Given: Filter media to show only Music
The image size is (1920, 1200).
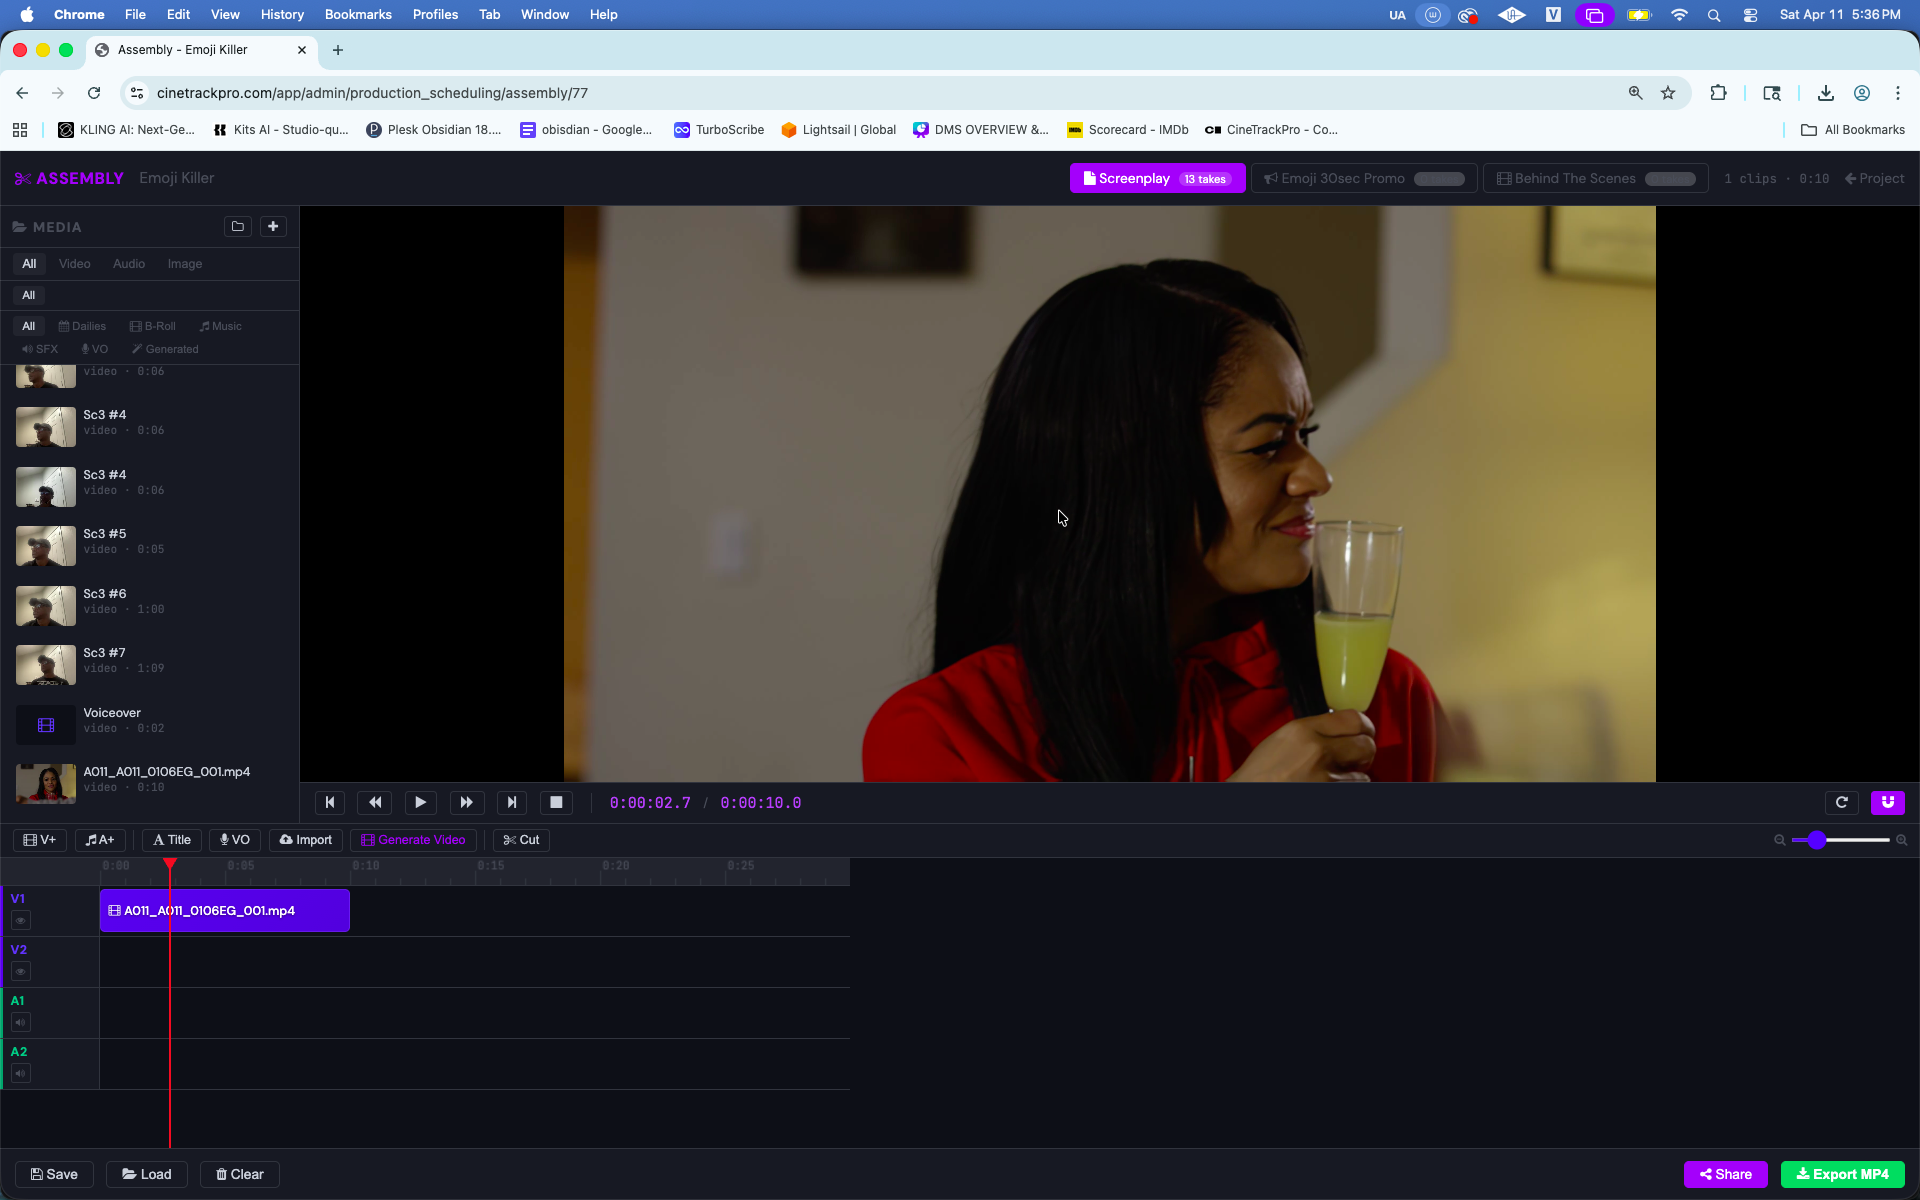Looking at the screenshot, I should tap(219, 325).
